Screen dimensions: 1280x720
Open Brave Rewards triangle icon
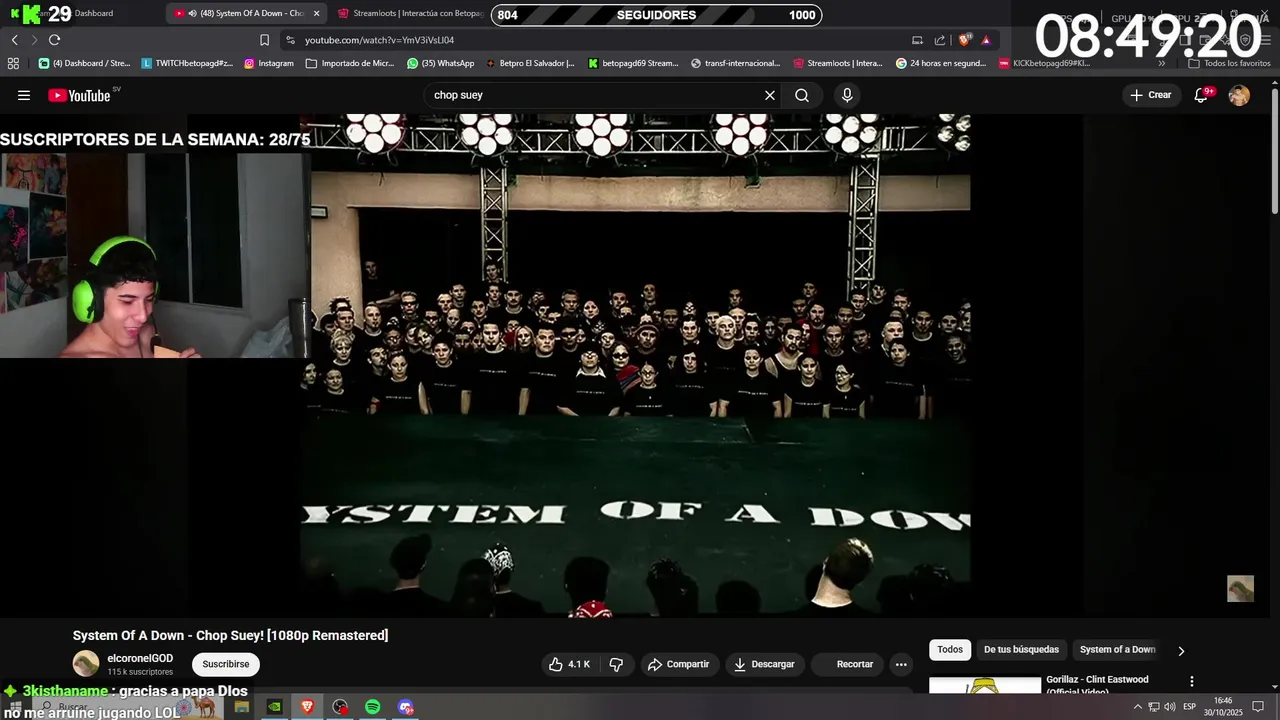click(986, 40)
